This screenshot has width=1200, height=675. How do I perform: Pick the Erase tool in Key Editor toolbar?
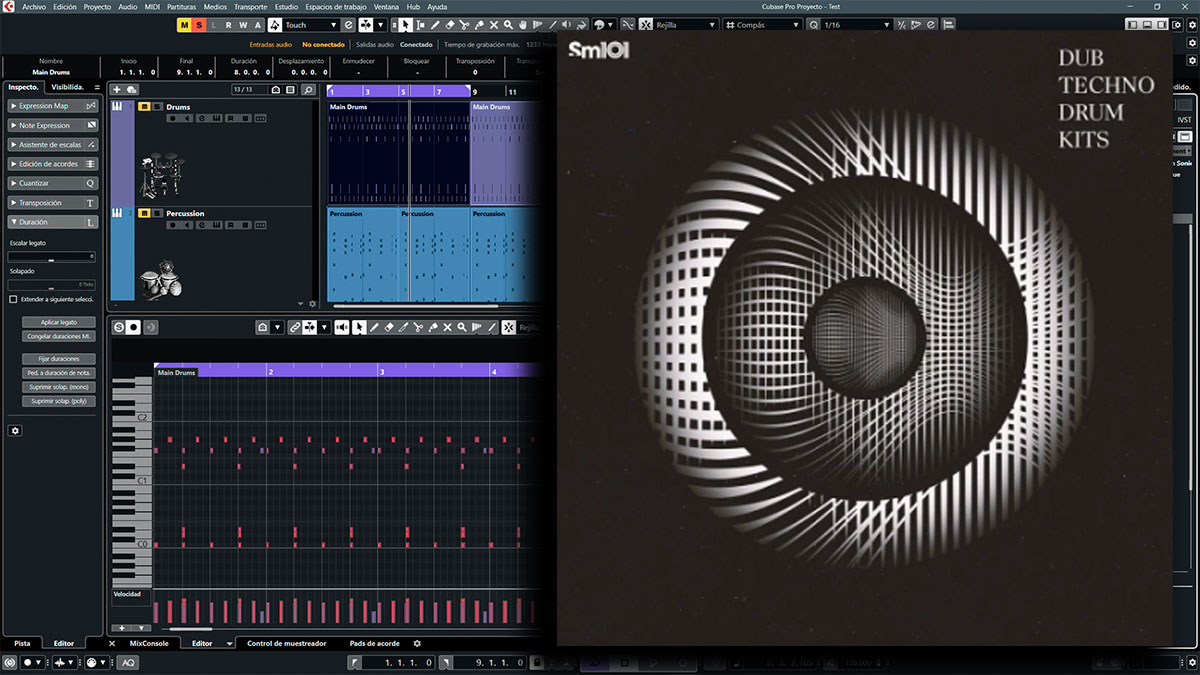coord(389,327)
